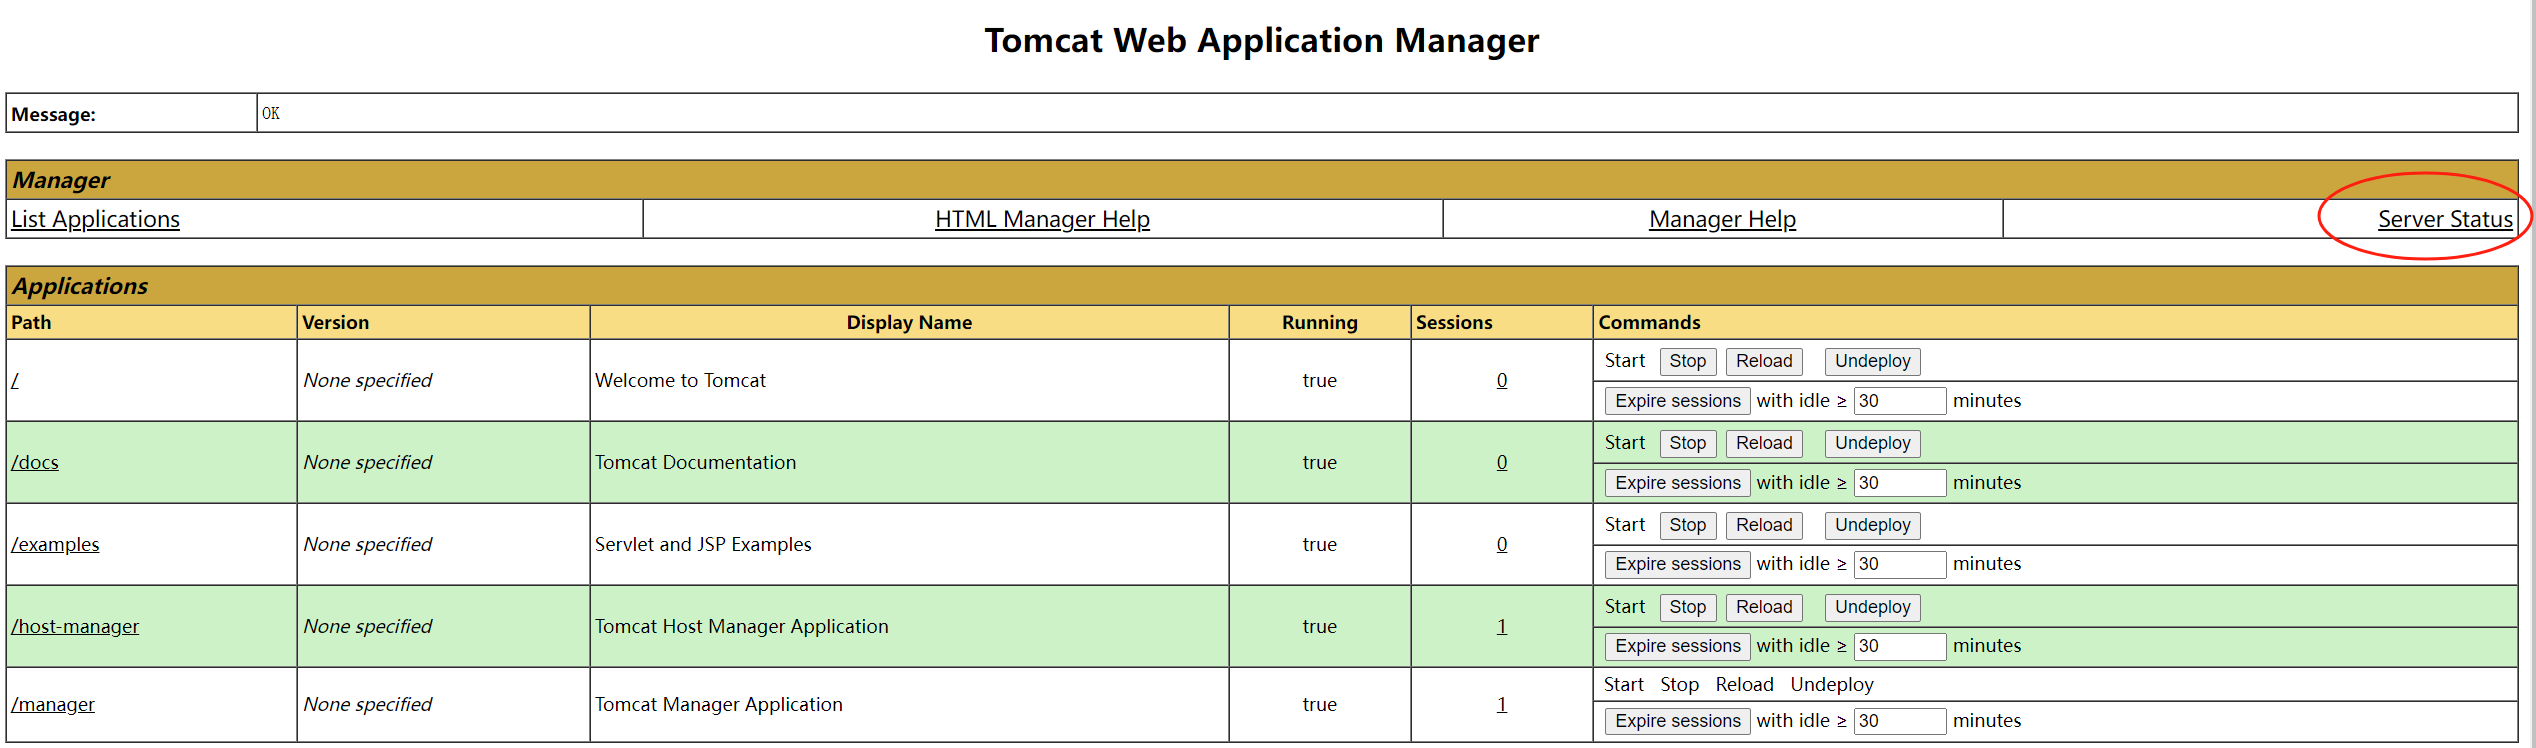Click 'true' running value in /examples row

click(x=1319, y=545)
